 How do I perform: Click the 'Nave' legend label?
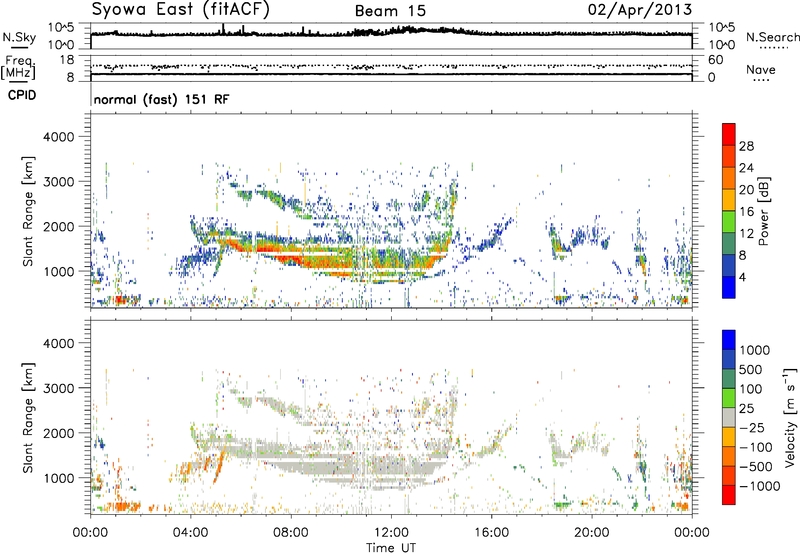[761, 70]
